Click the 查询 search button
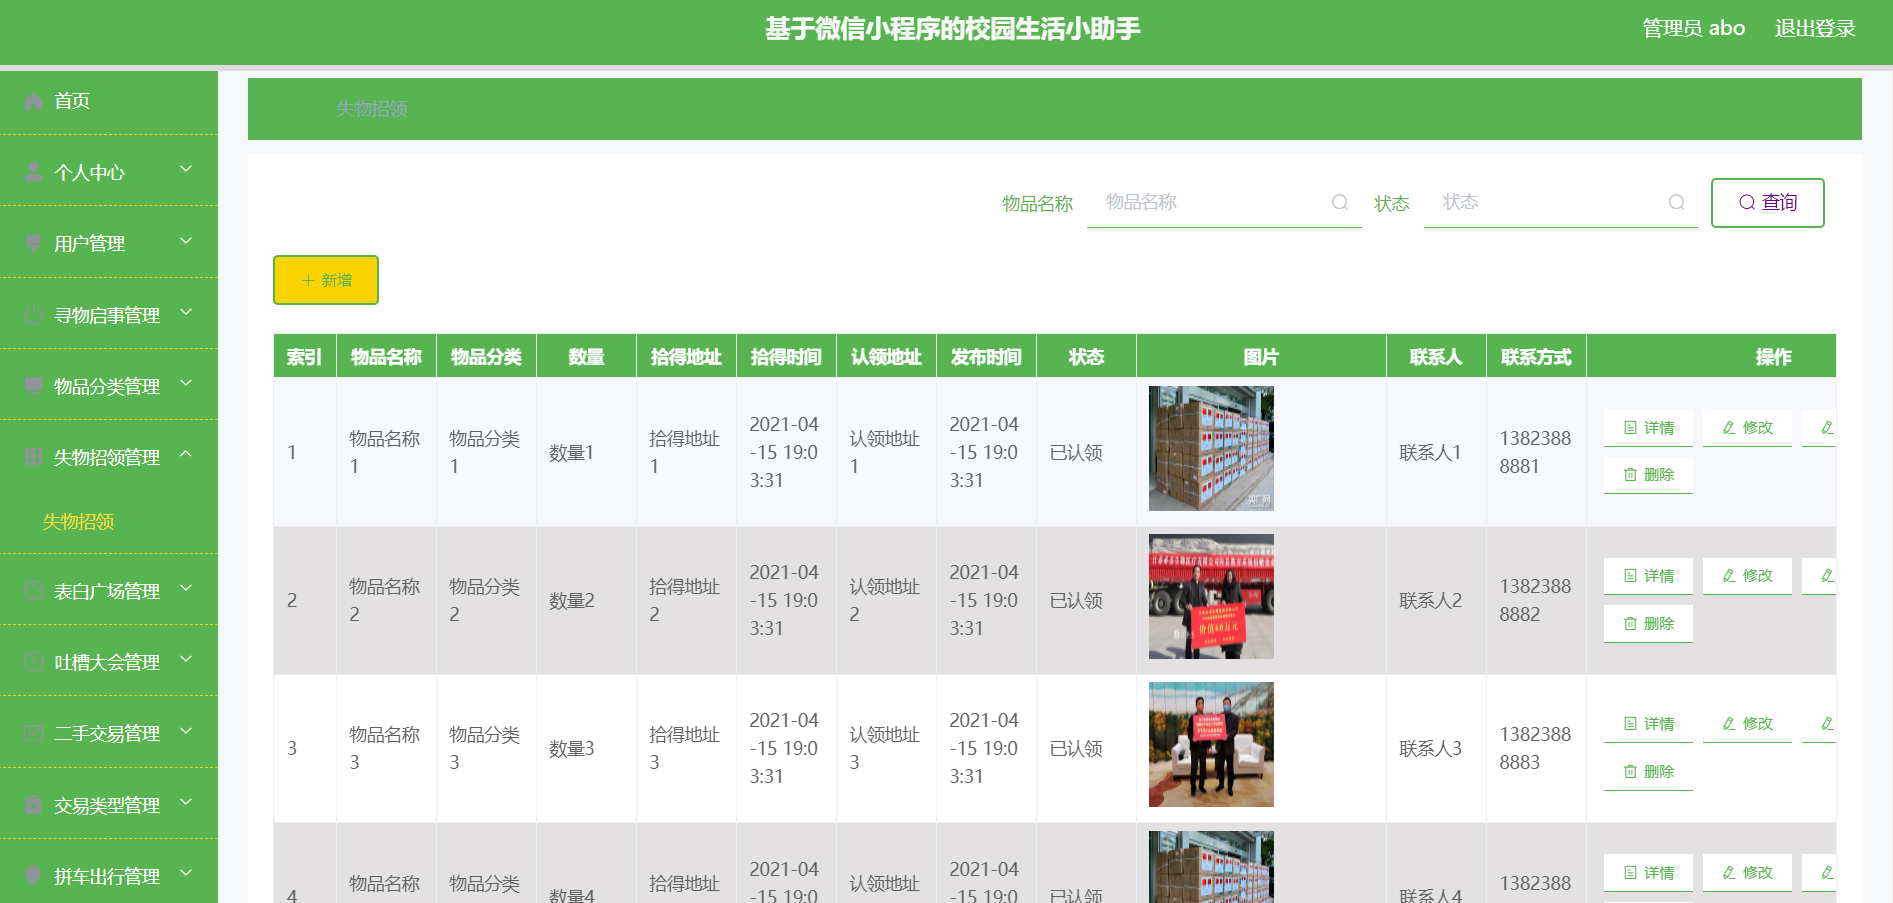1893x903 pixels. click(x=1768, y=203)
